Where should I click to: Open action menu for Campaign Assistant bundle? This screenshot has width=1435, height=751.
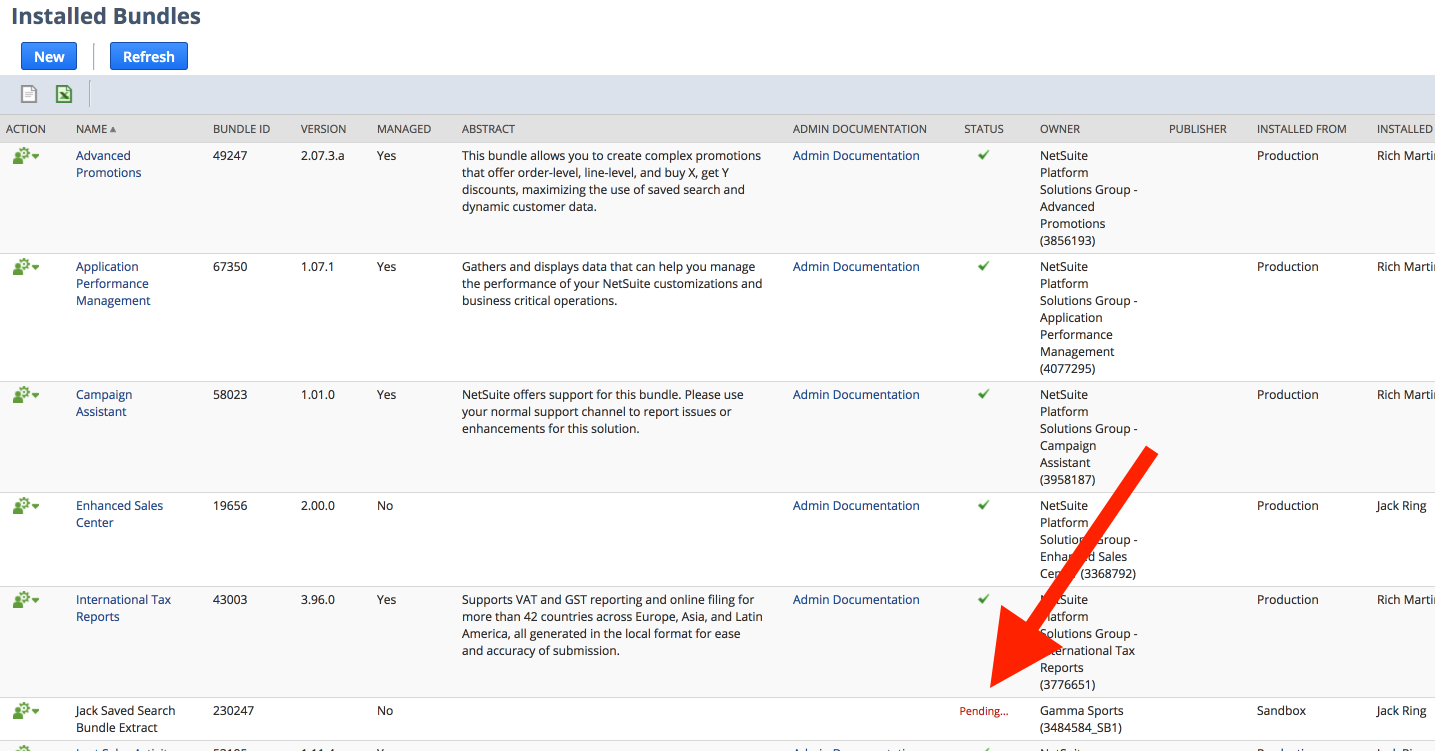click(x=26, y=395)
